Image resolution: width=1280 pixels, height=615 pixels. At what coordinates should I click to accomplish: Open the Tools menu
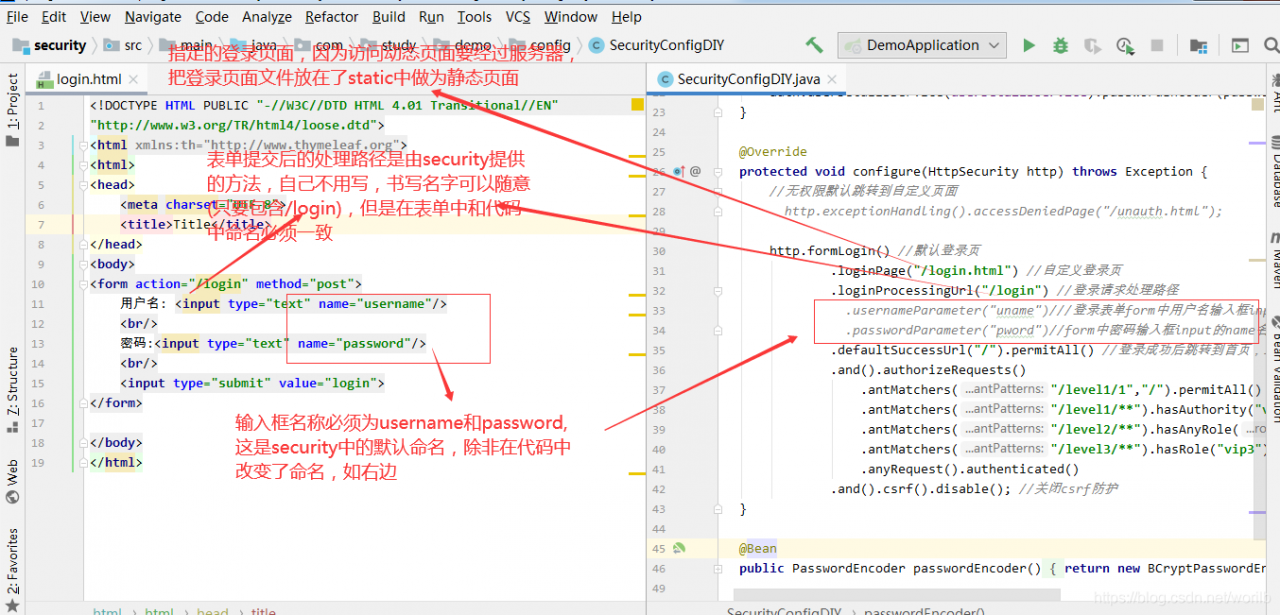click(475, 16)
